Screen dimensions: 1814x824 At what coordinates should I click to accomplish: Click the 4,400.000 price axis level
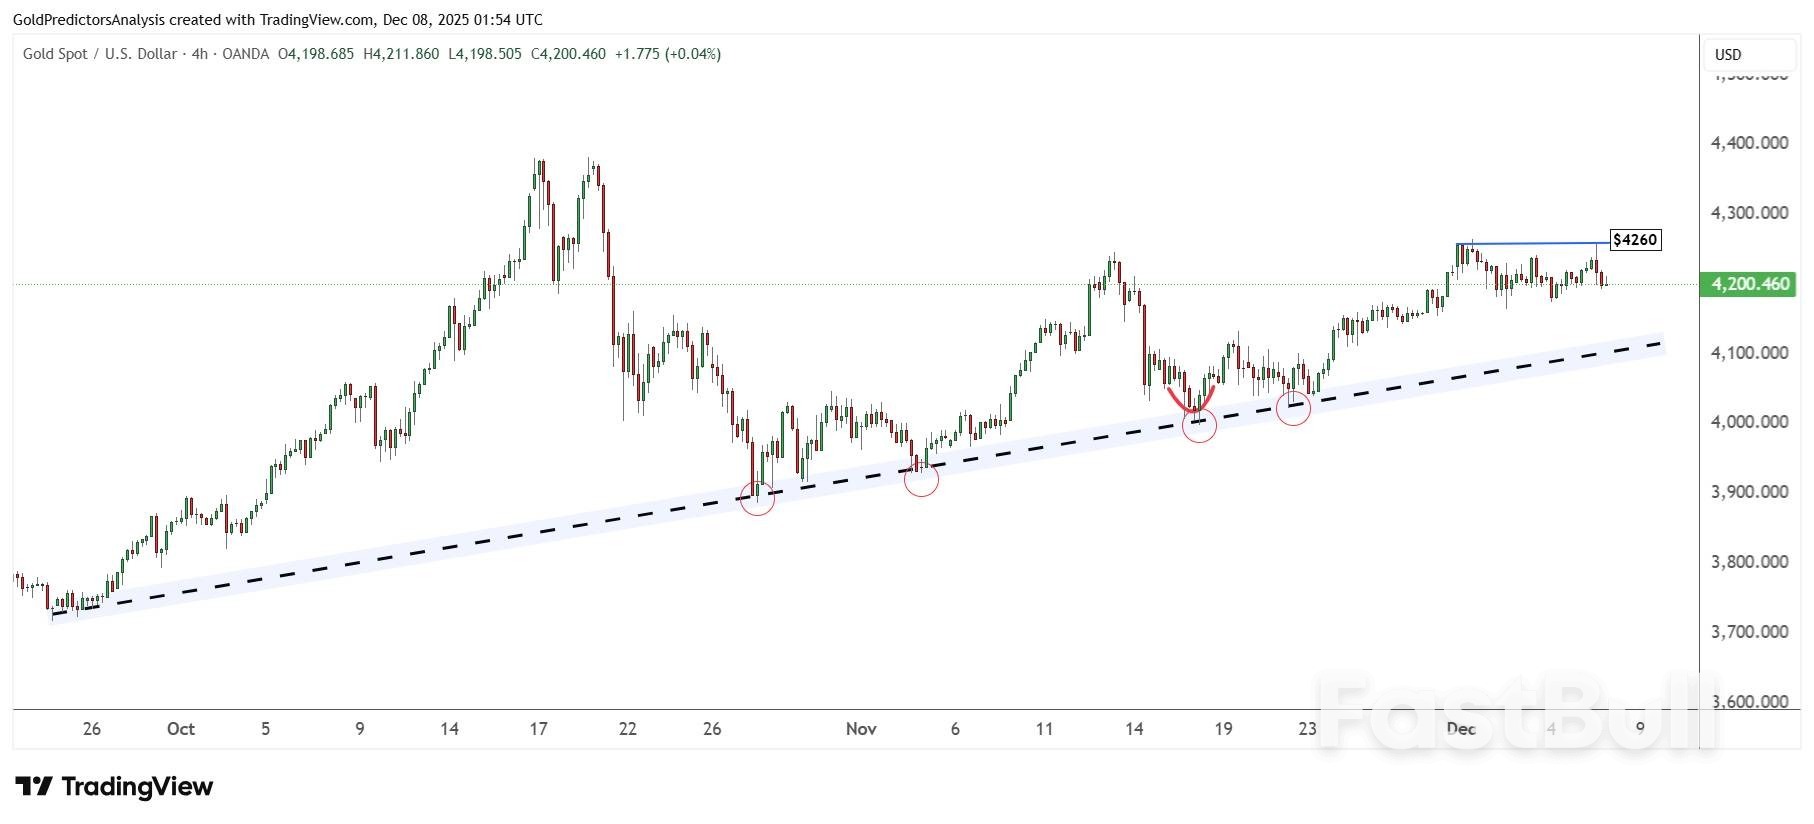[1749, 143]
